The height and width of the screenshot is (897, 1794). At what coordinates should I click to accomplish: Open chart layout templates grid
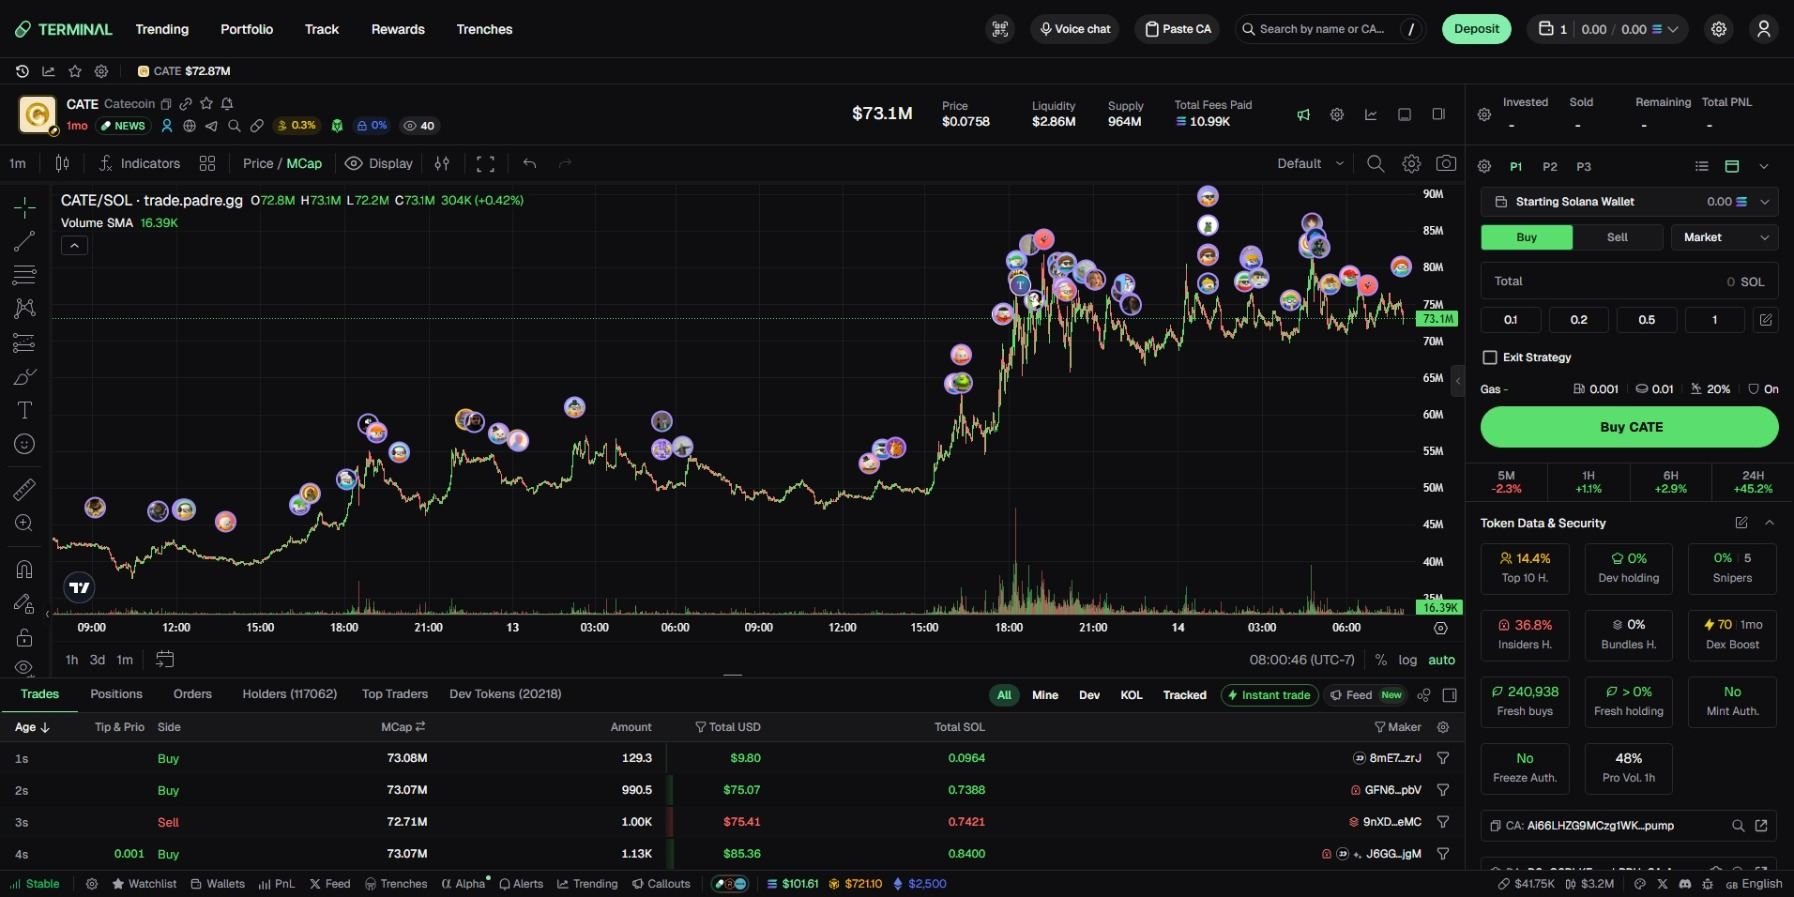(207, 163)
